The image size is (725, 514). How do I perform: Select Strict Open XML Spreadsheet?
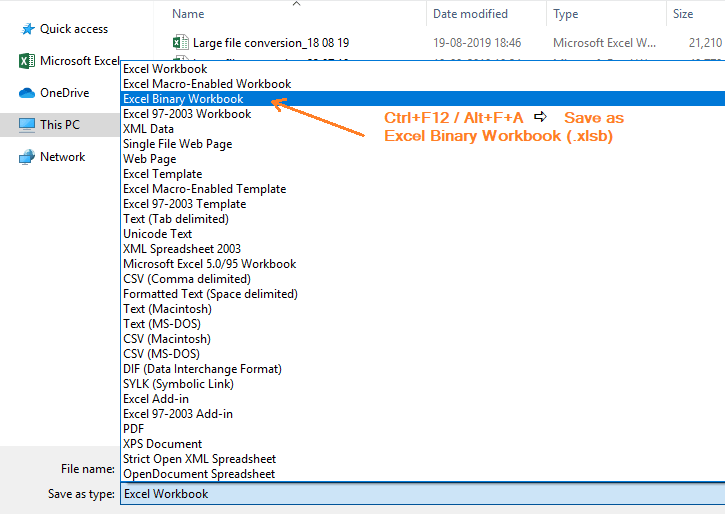pos(423,459)
